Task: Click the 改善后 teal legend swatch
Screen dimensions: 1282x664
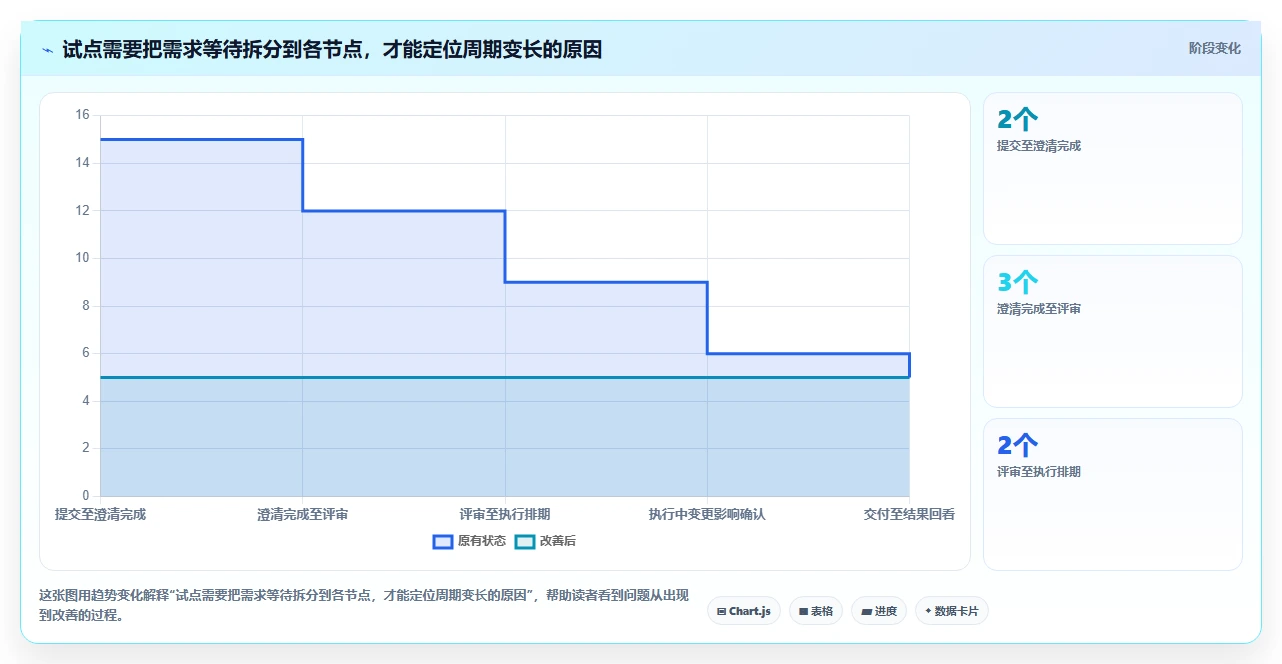Action: point(525,541)
